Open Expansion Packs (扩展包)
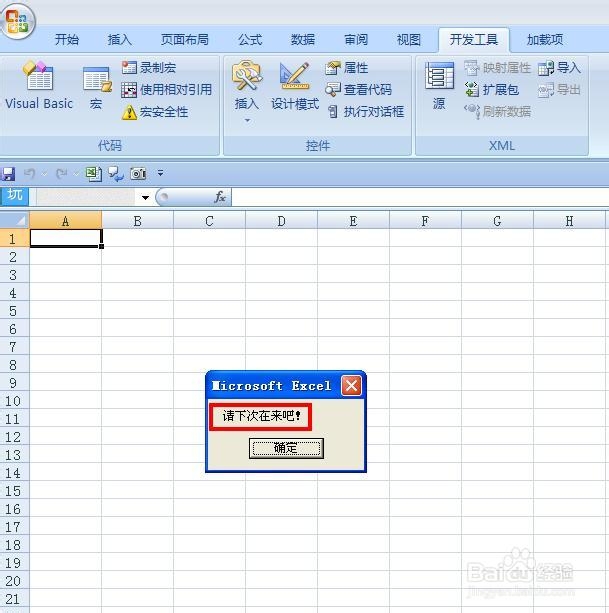 491,90
